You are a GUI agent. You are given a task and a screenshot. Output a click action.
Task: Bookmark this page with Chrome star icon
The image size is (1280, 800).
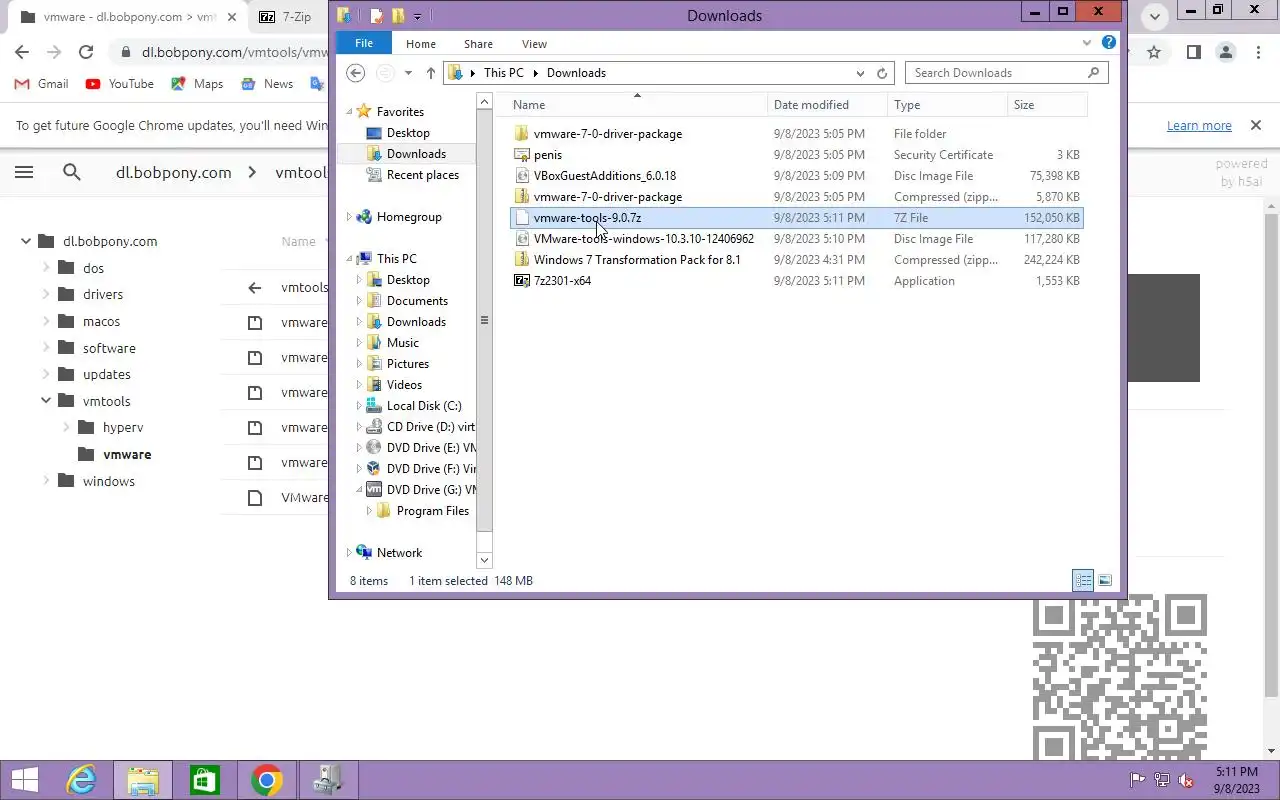click(x=1154, y=52)
